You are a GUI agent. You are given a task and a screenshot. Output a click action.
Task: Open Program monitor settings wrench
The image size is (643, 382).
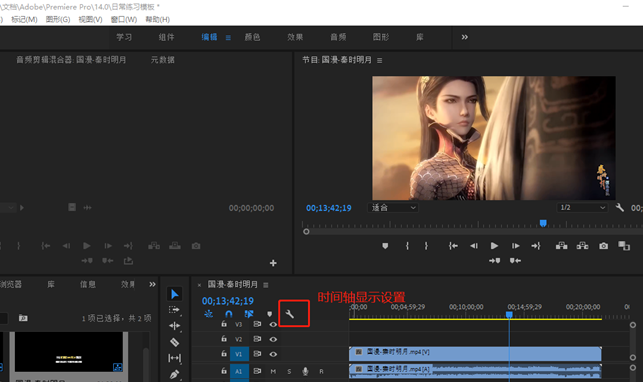pyautogui.click(x=620, y=207)
